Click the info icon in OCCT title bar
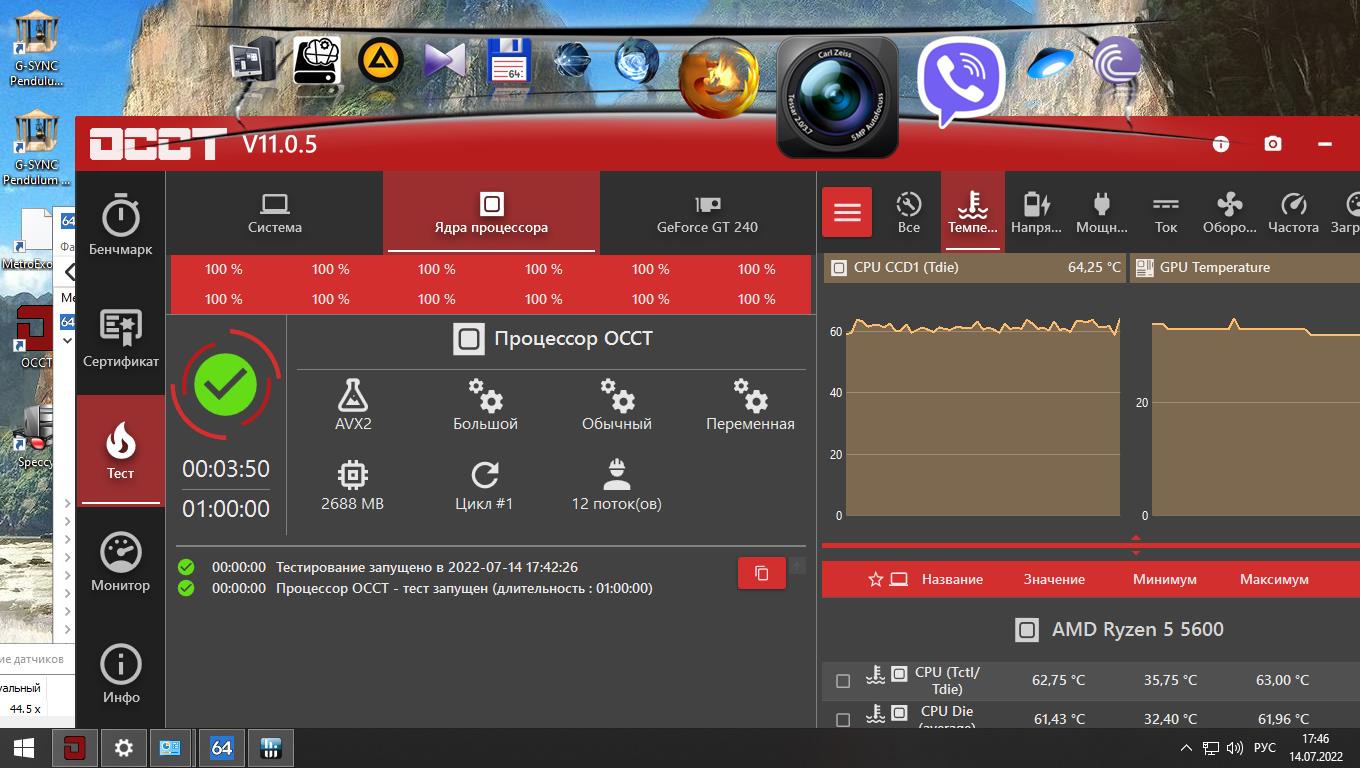 tap(1221, 144)
